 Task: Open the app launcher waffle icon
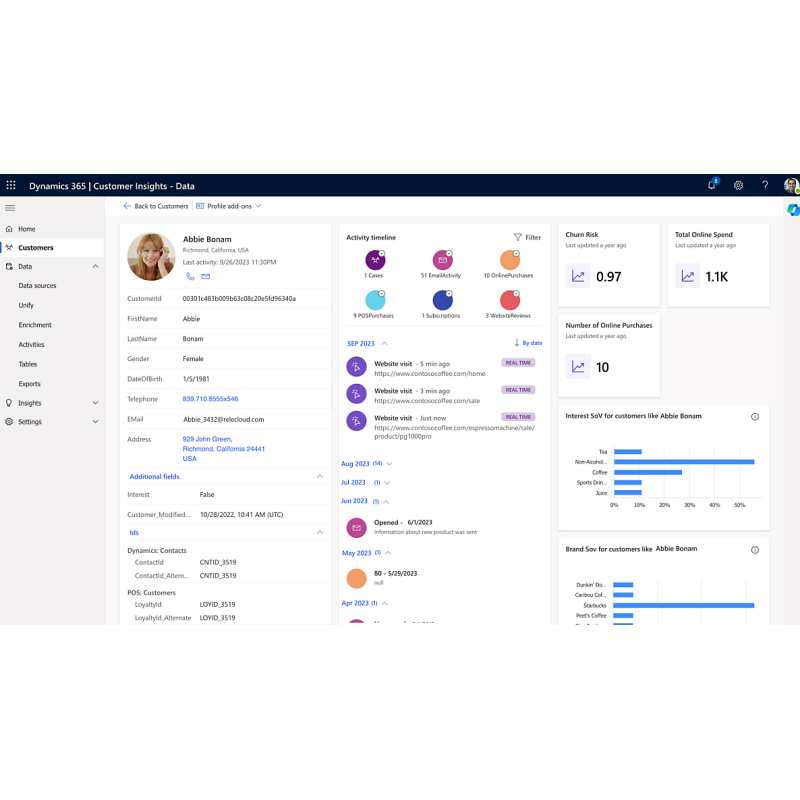[12, 185]
